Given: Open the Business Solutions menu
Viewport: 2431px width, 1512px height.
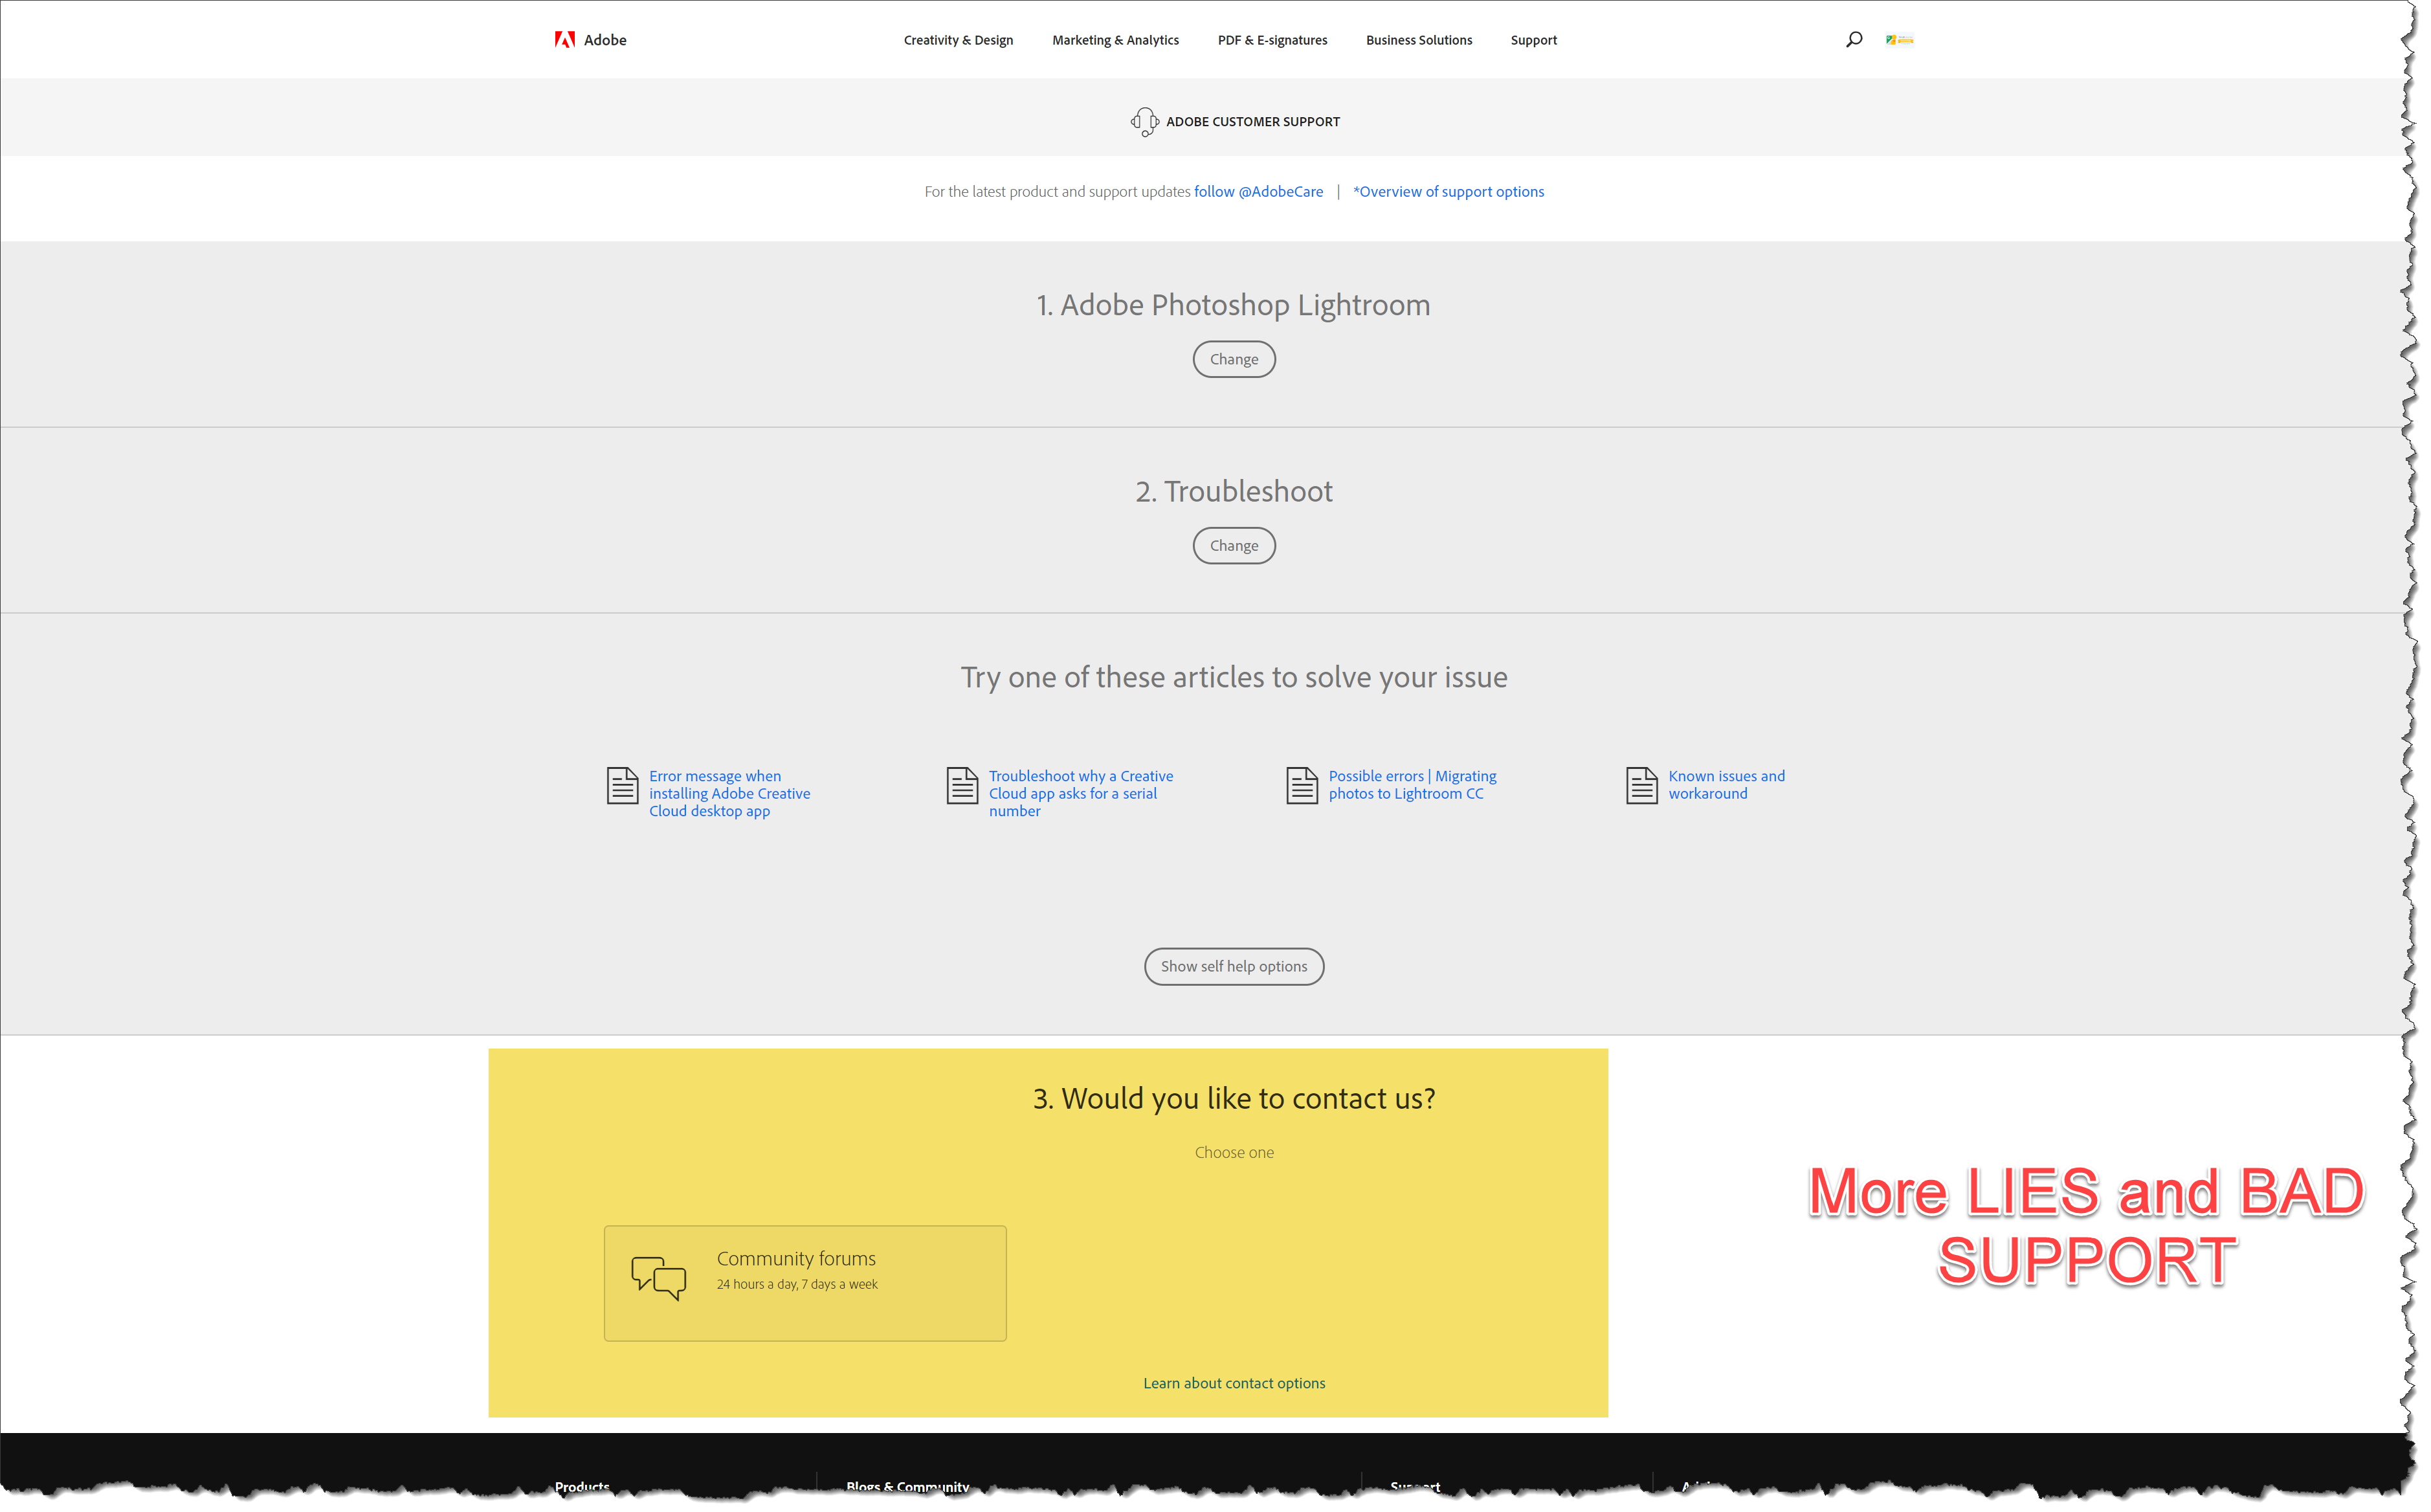Looking at the screenshot, I should [1419, 40].
